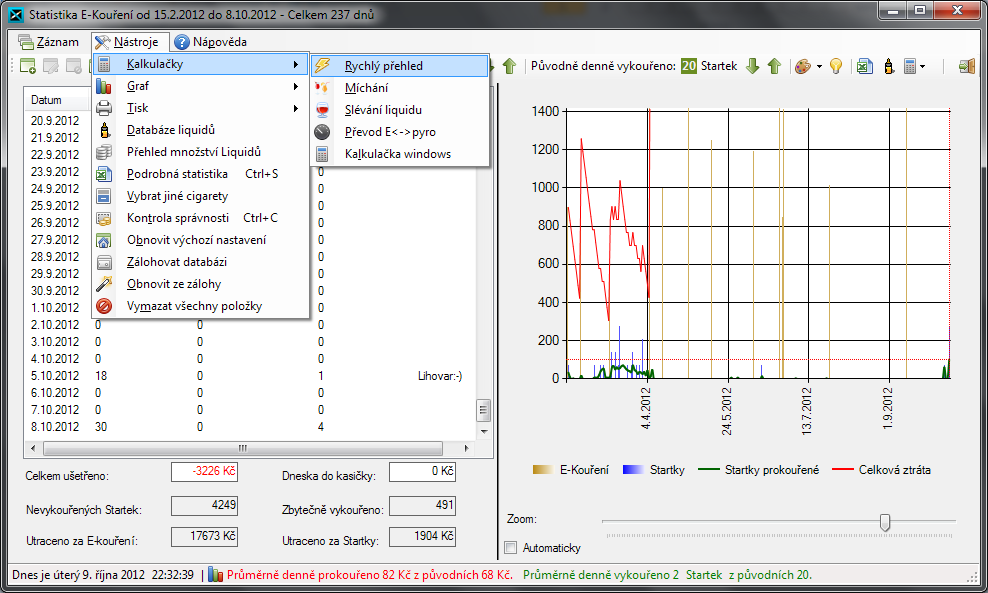This screenshot has height=593, width=988.
Task: Click the table's scroll down arrow
Action: (483, 432)
